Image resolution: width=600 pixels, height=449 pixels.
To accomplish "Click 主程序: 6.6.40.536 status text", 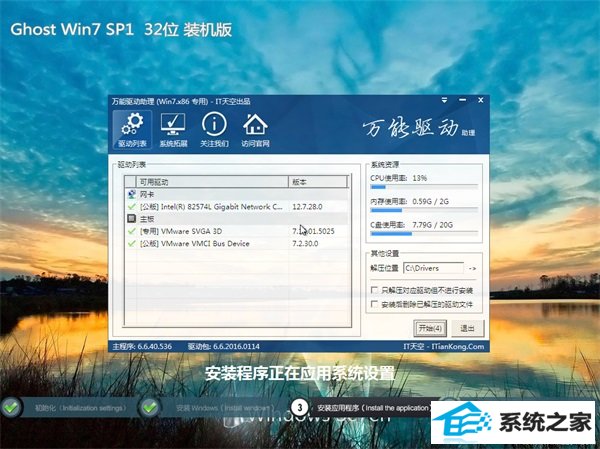I will 142,347.
